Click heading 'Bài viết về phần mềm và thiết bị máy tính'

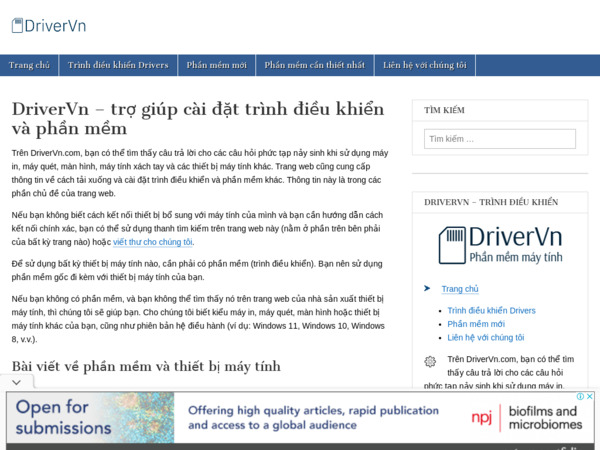[146, 366]
